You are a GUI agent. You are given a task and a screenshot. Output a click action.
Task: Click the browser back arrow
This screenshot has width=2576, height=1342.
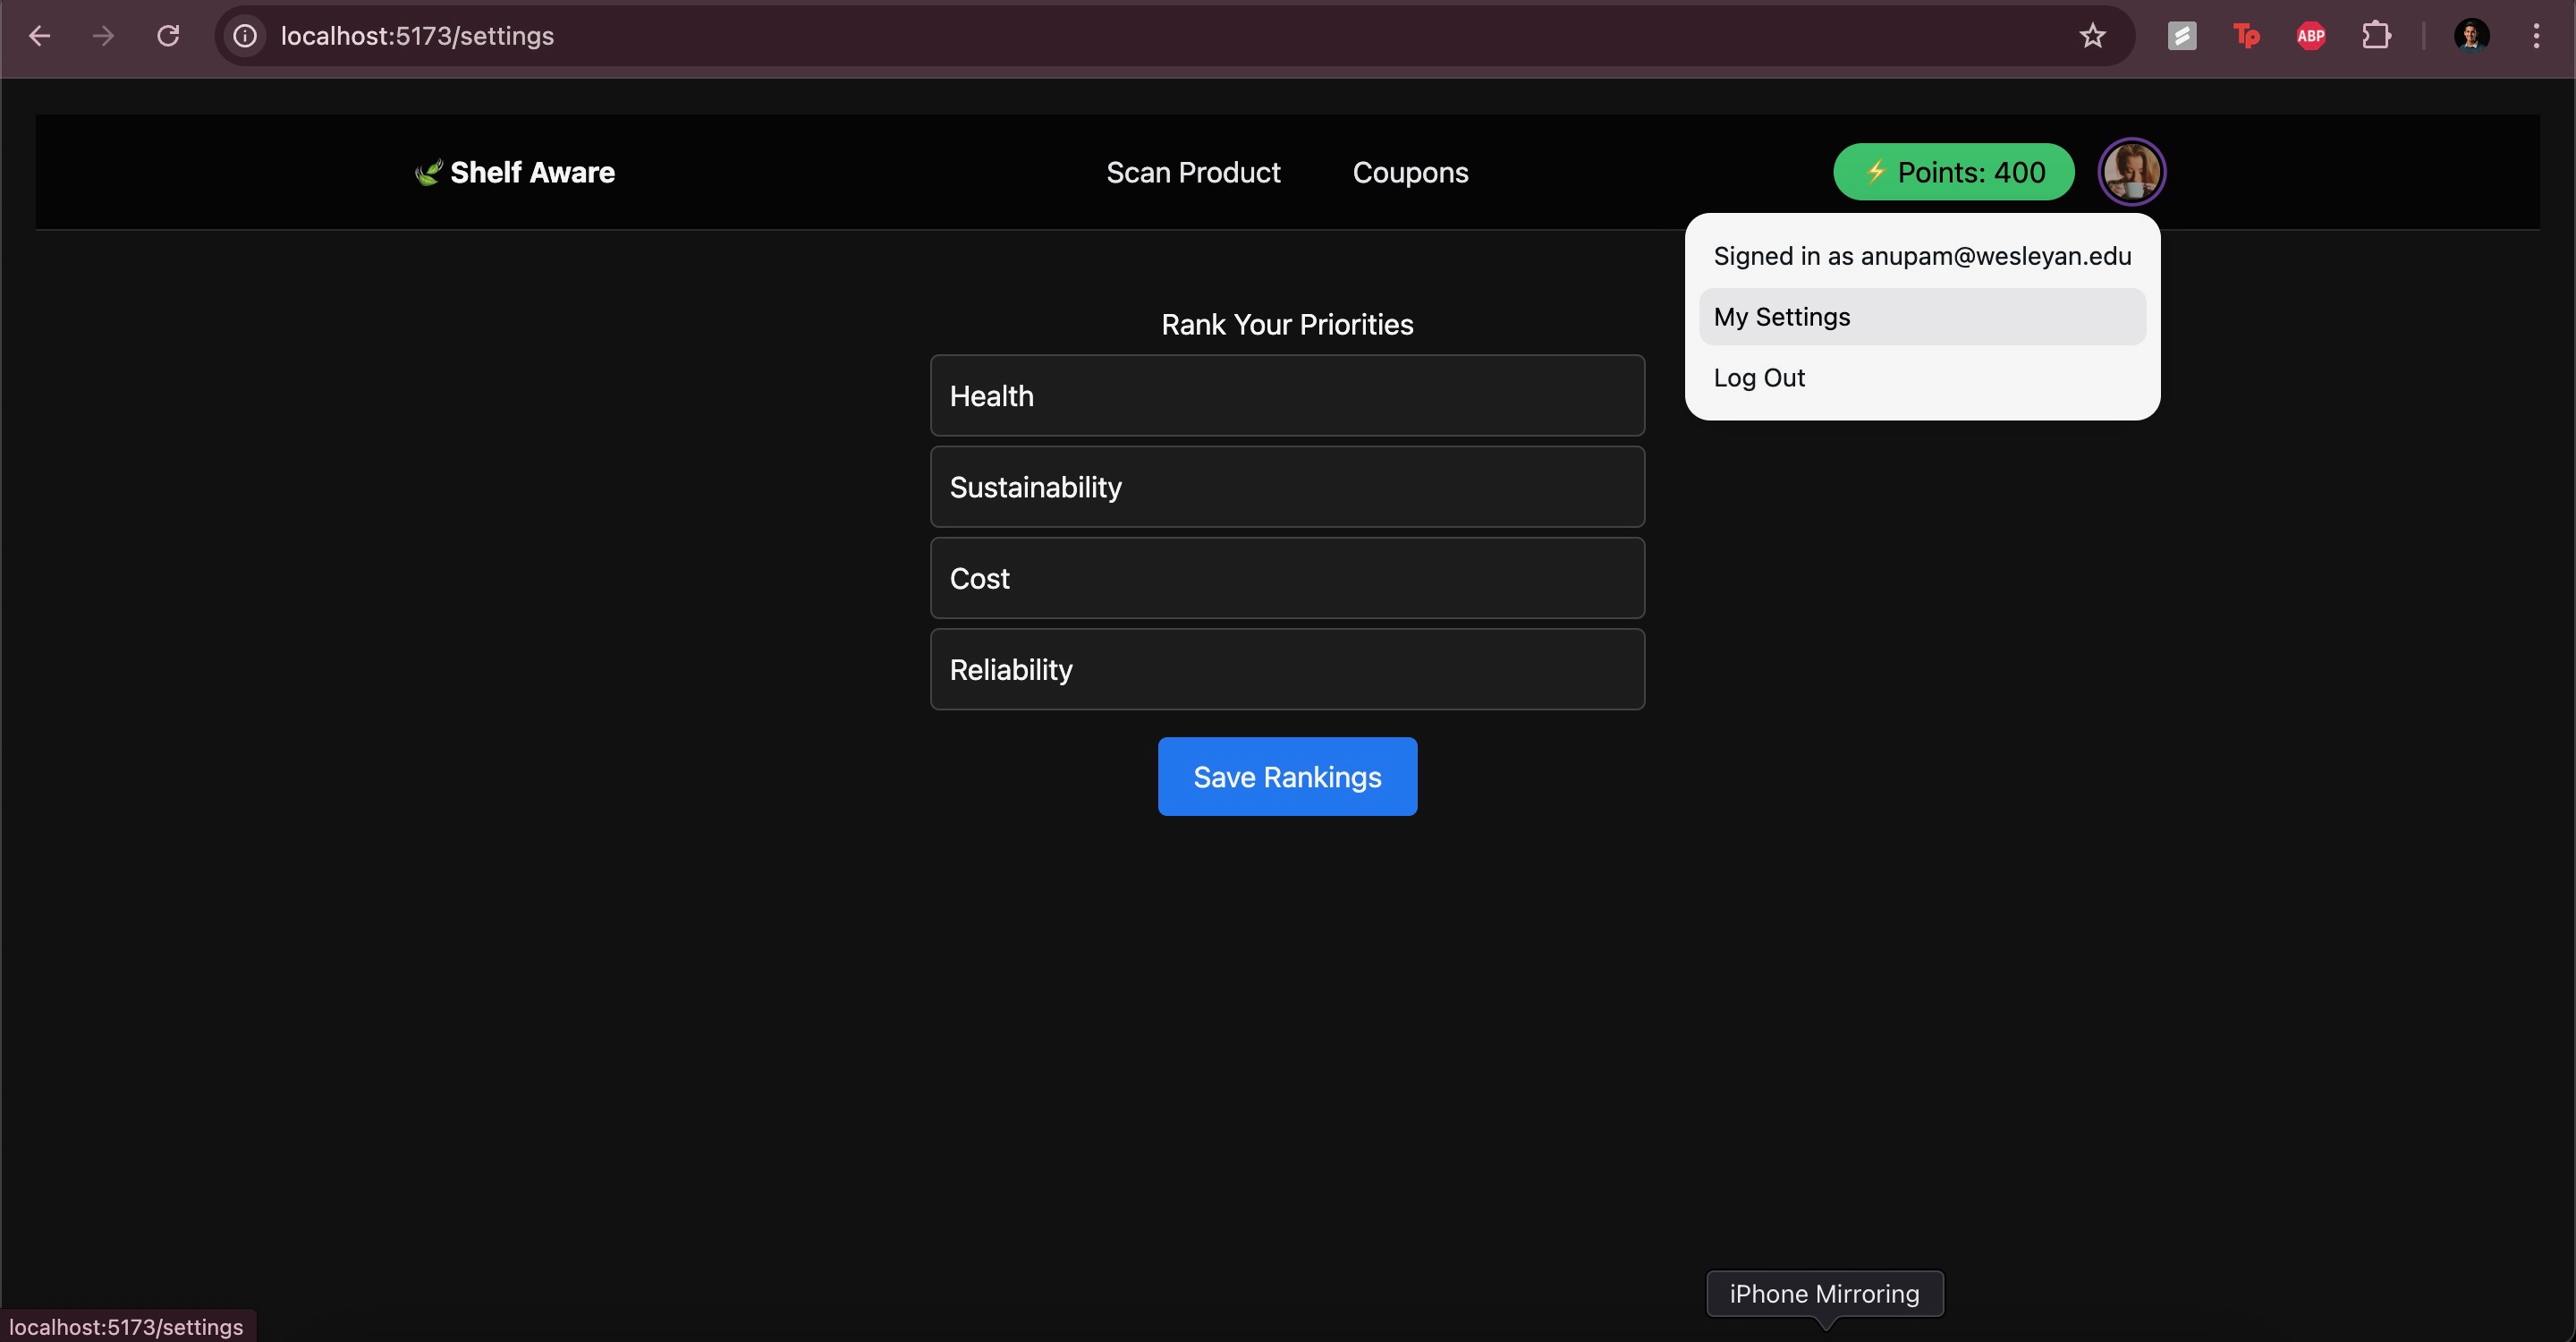tap(39, 36)
